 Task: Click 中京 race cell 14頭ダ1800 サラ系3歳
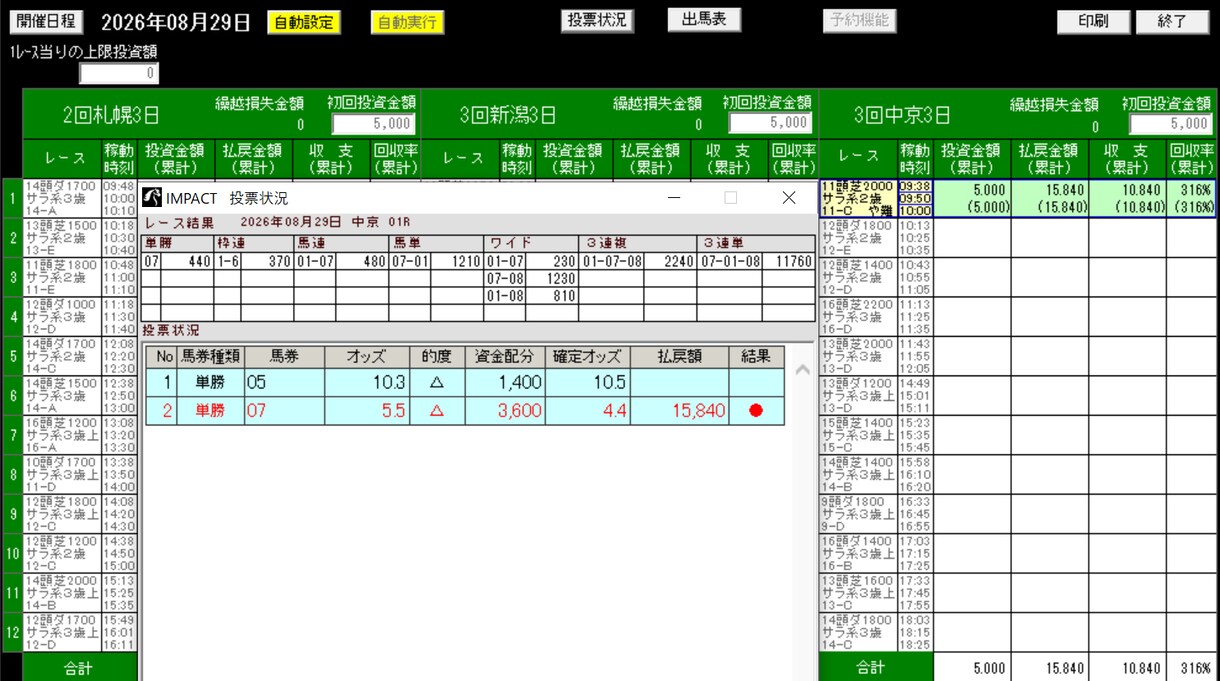pos(858,632)
